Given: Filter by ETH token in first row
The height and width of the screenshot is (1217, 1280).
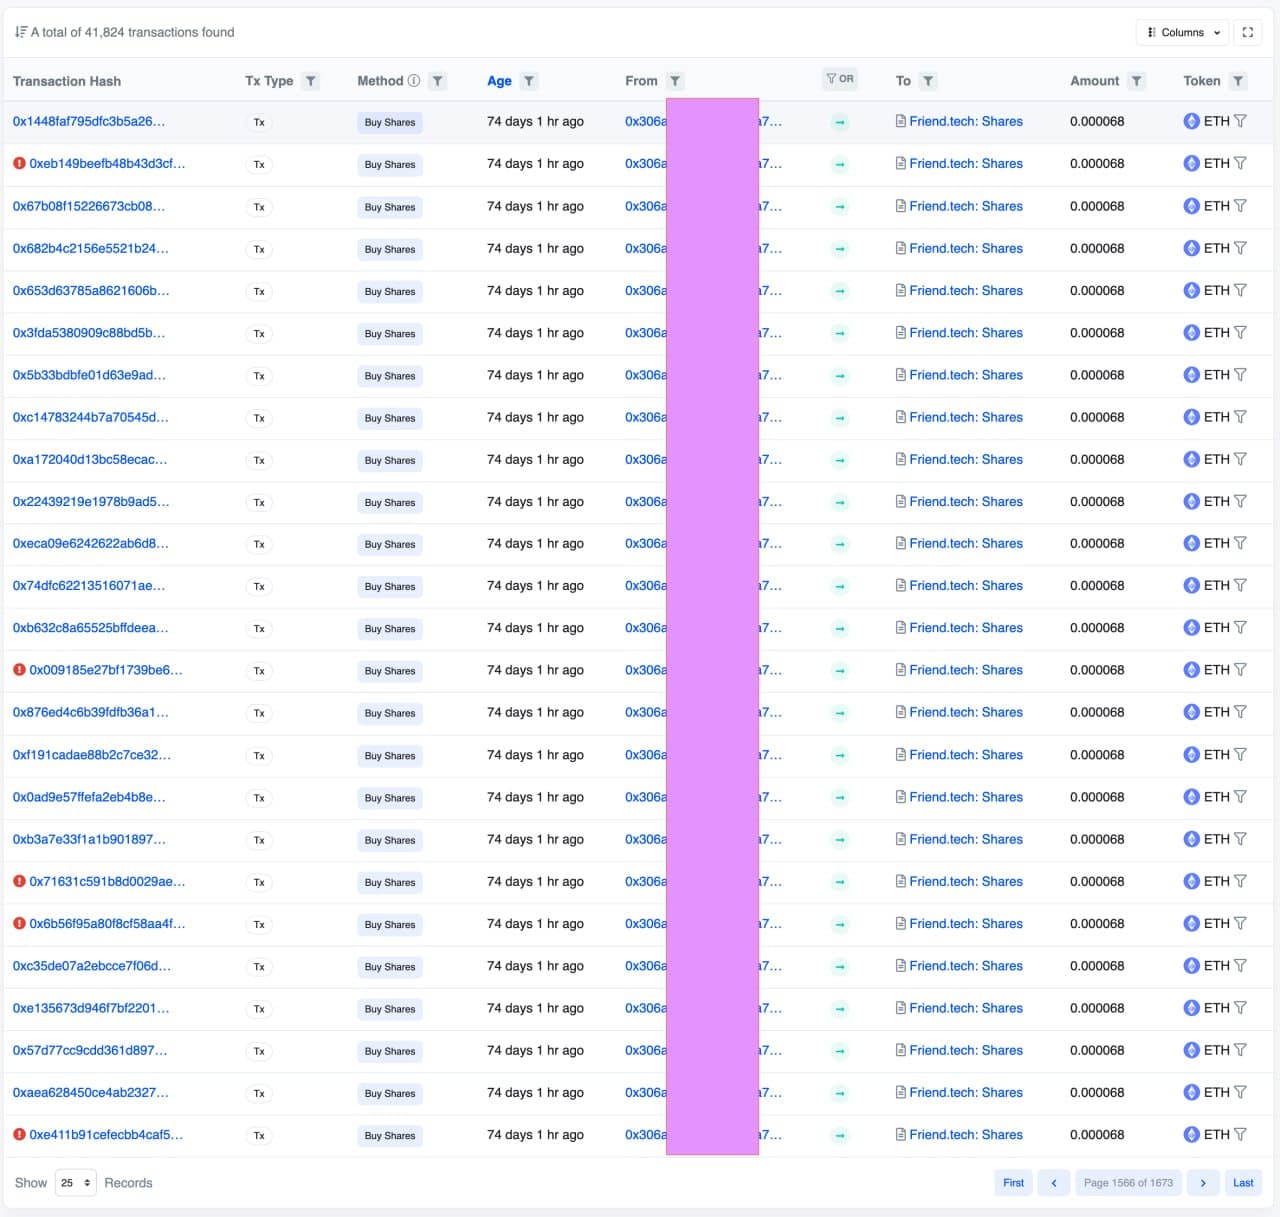Looking at the screenshot, I should (1241, 121).
